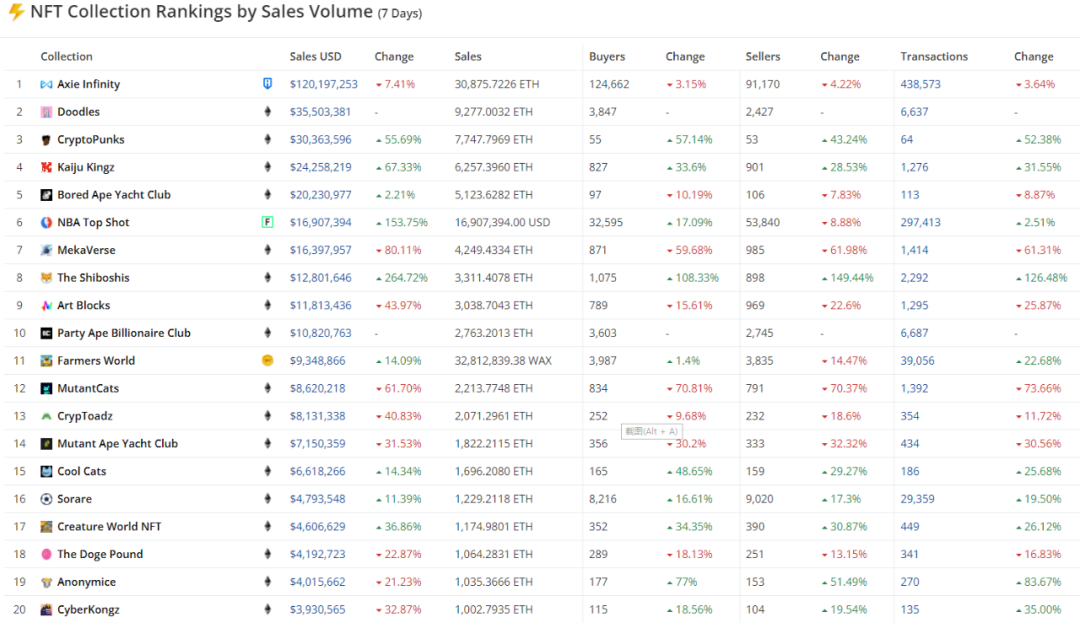Click the $120,197,253 sales value link

click(324, 84)
